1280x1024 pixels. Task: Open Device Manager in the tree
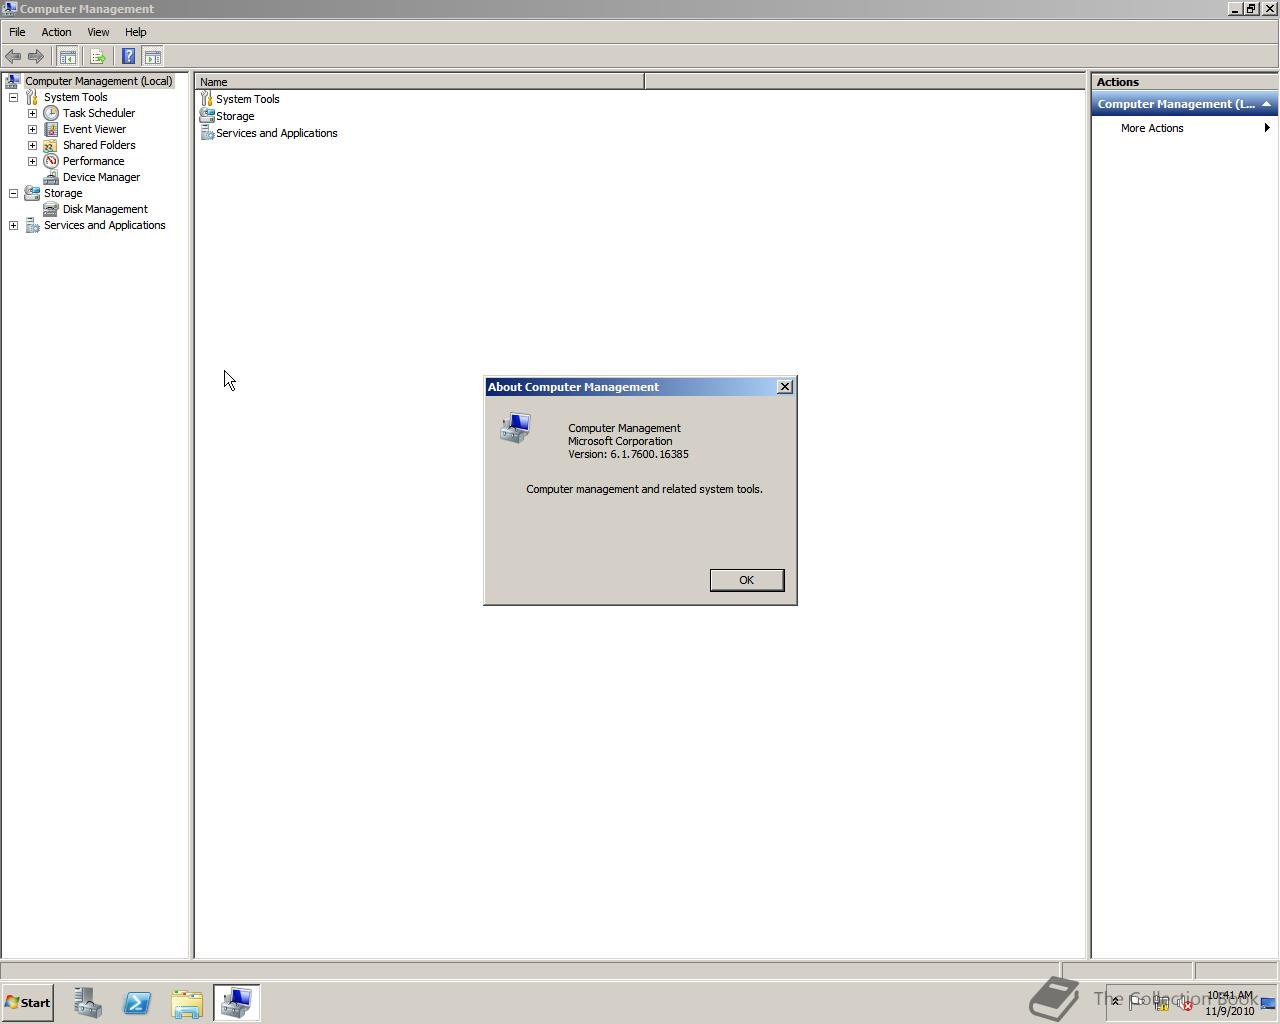(x=101, y=177)
